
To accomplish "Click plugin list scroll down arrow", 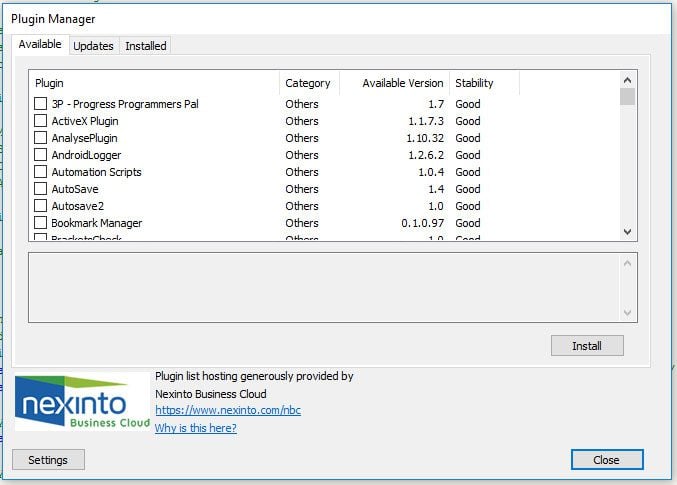I will [x=627, y=232].
